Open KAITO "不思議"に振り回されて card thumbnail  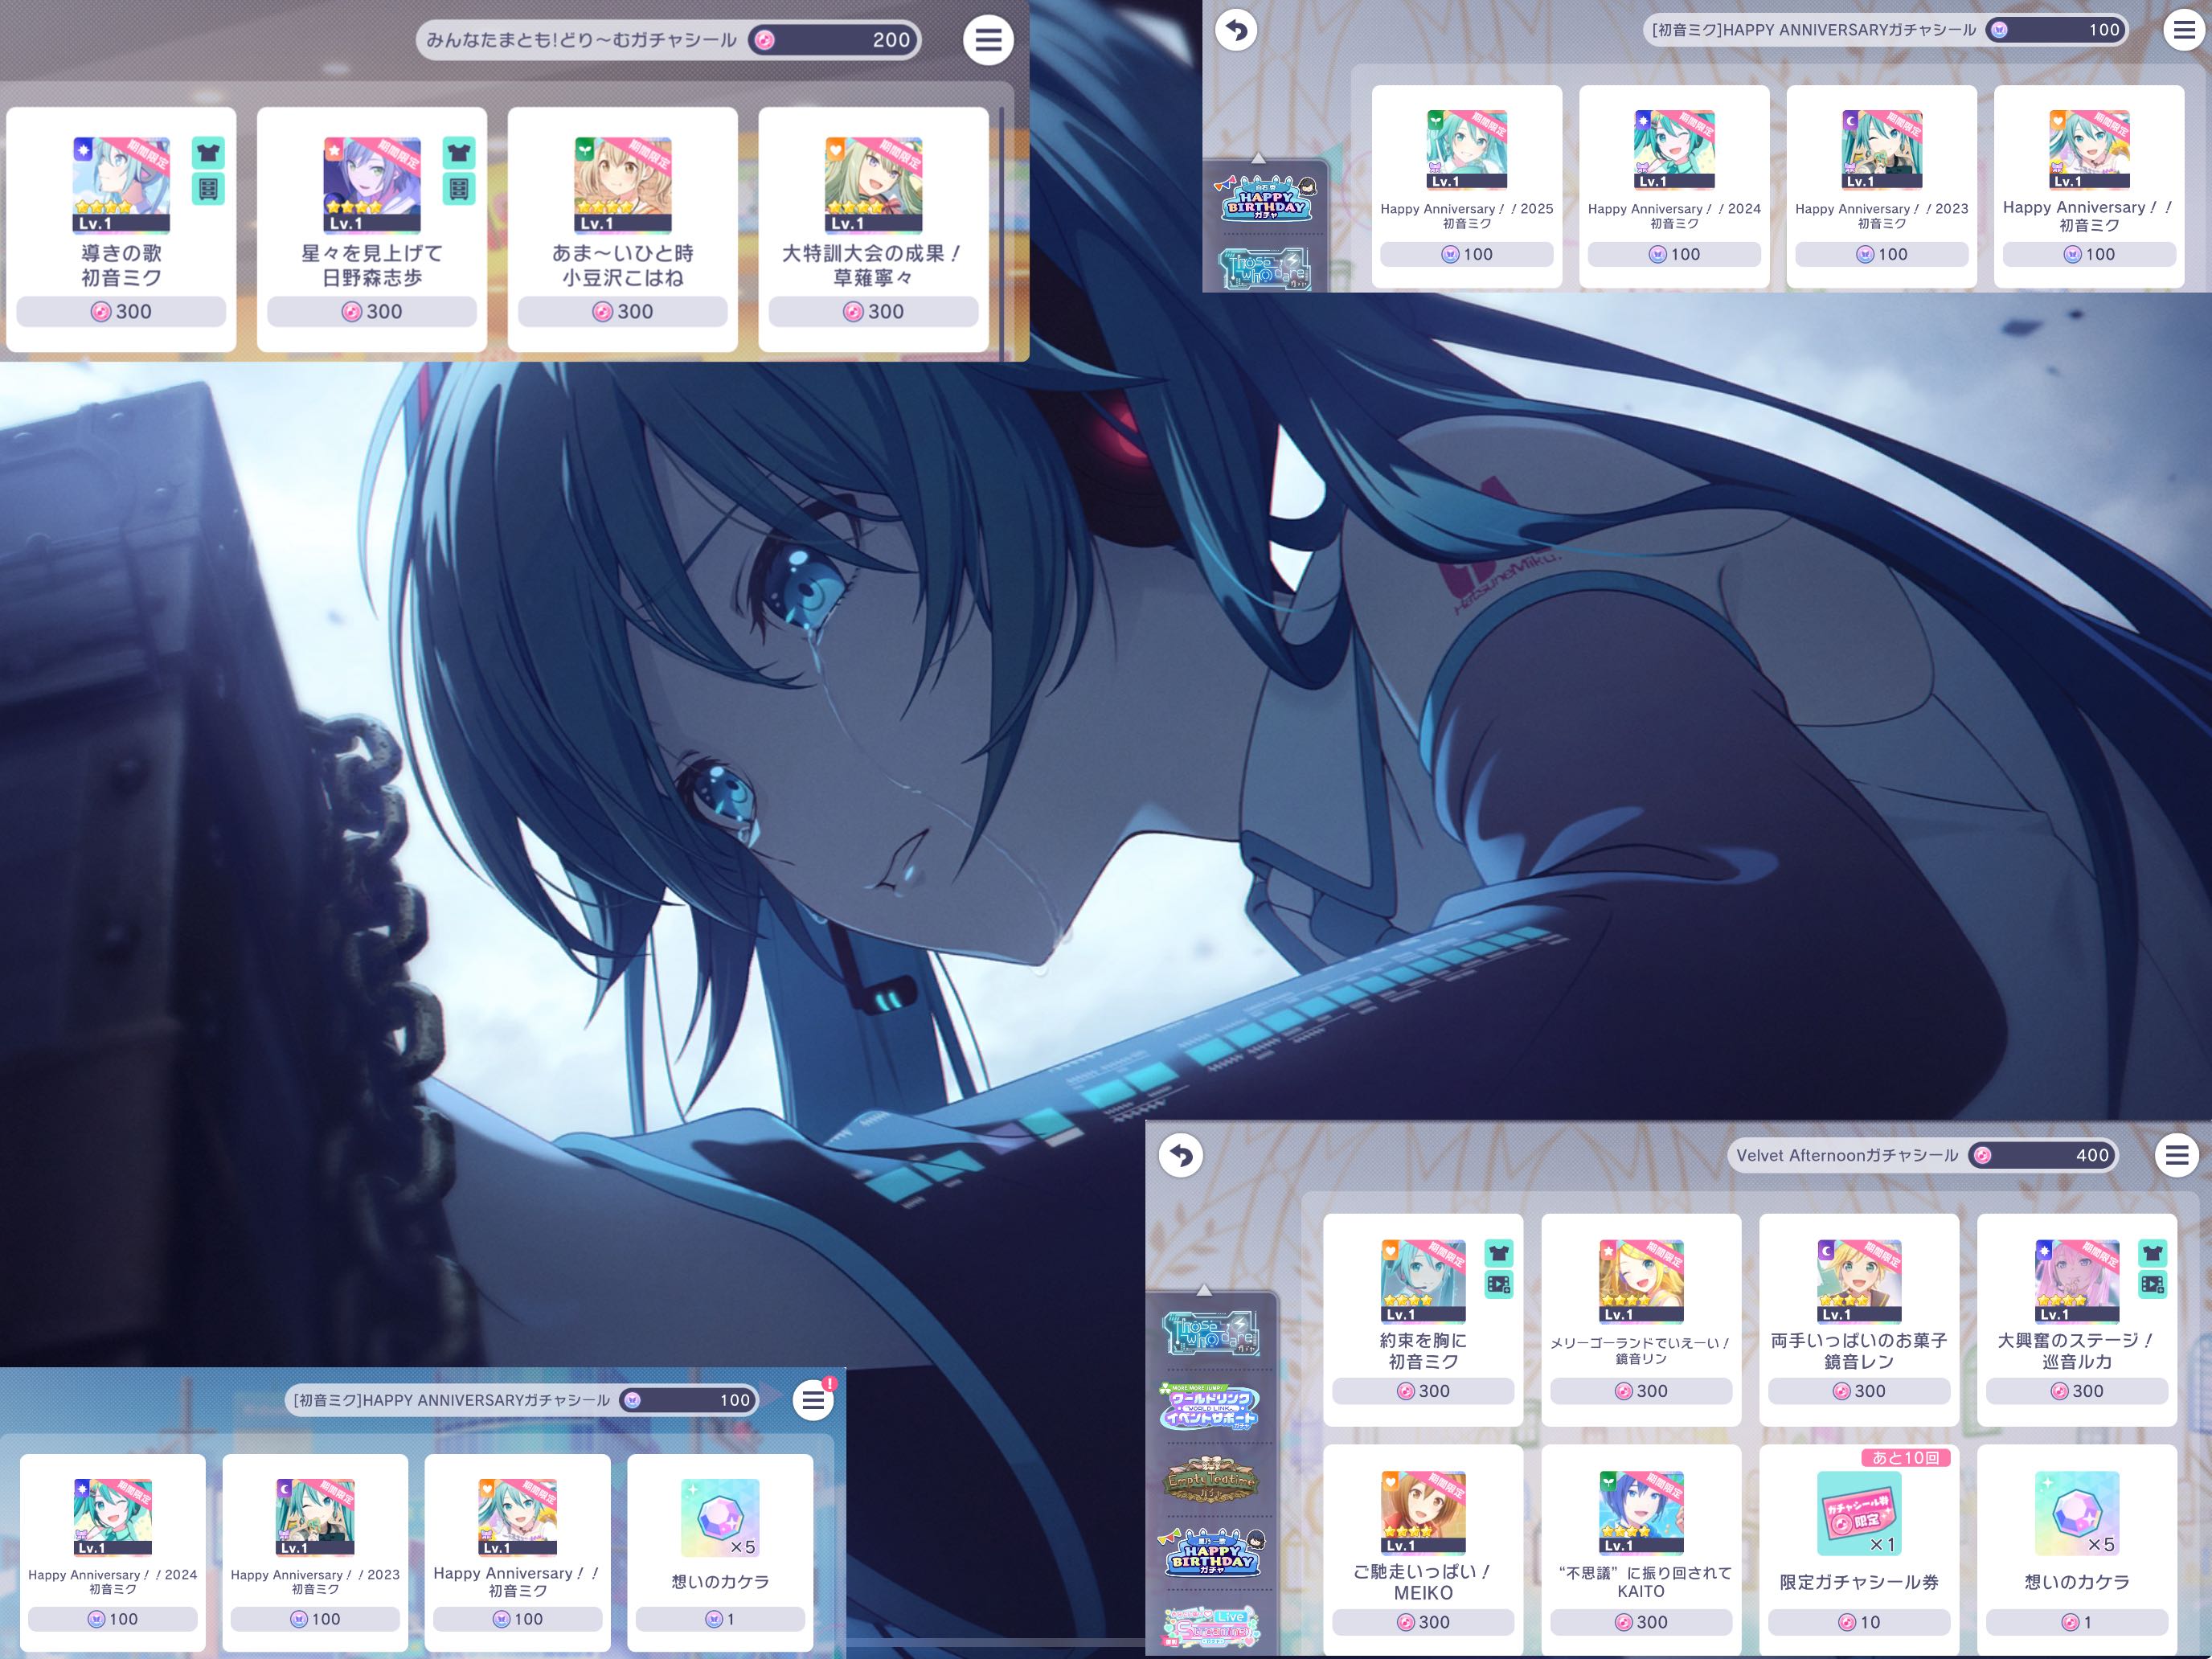1641,1512
